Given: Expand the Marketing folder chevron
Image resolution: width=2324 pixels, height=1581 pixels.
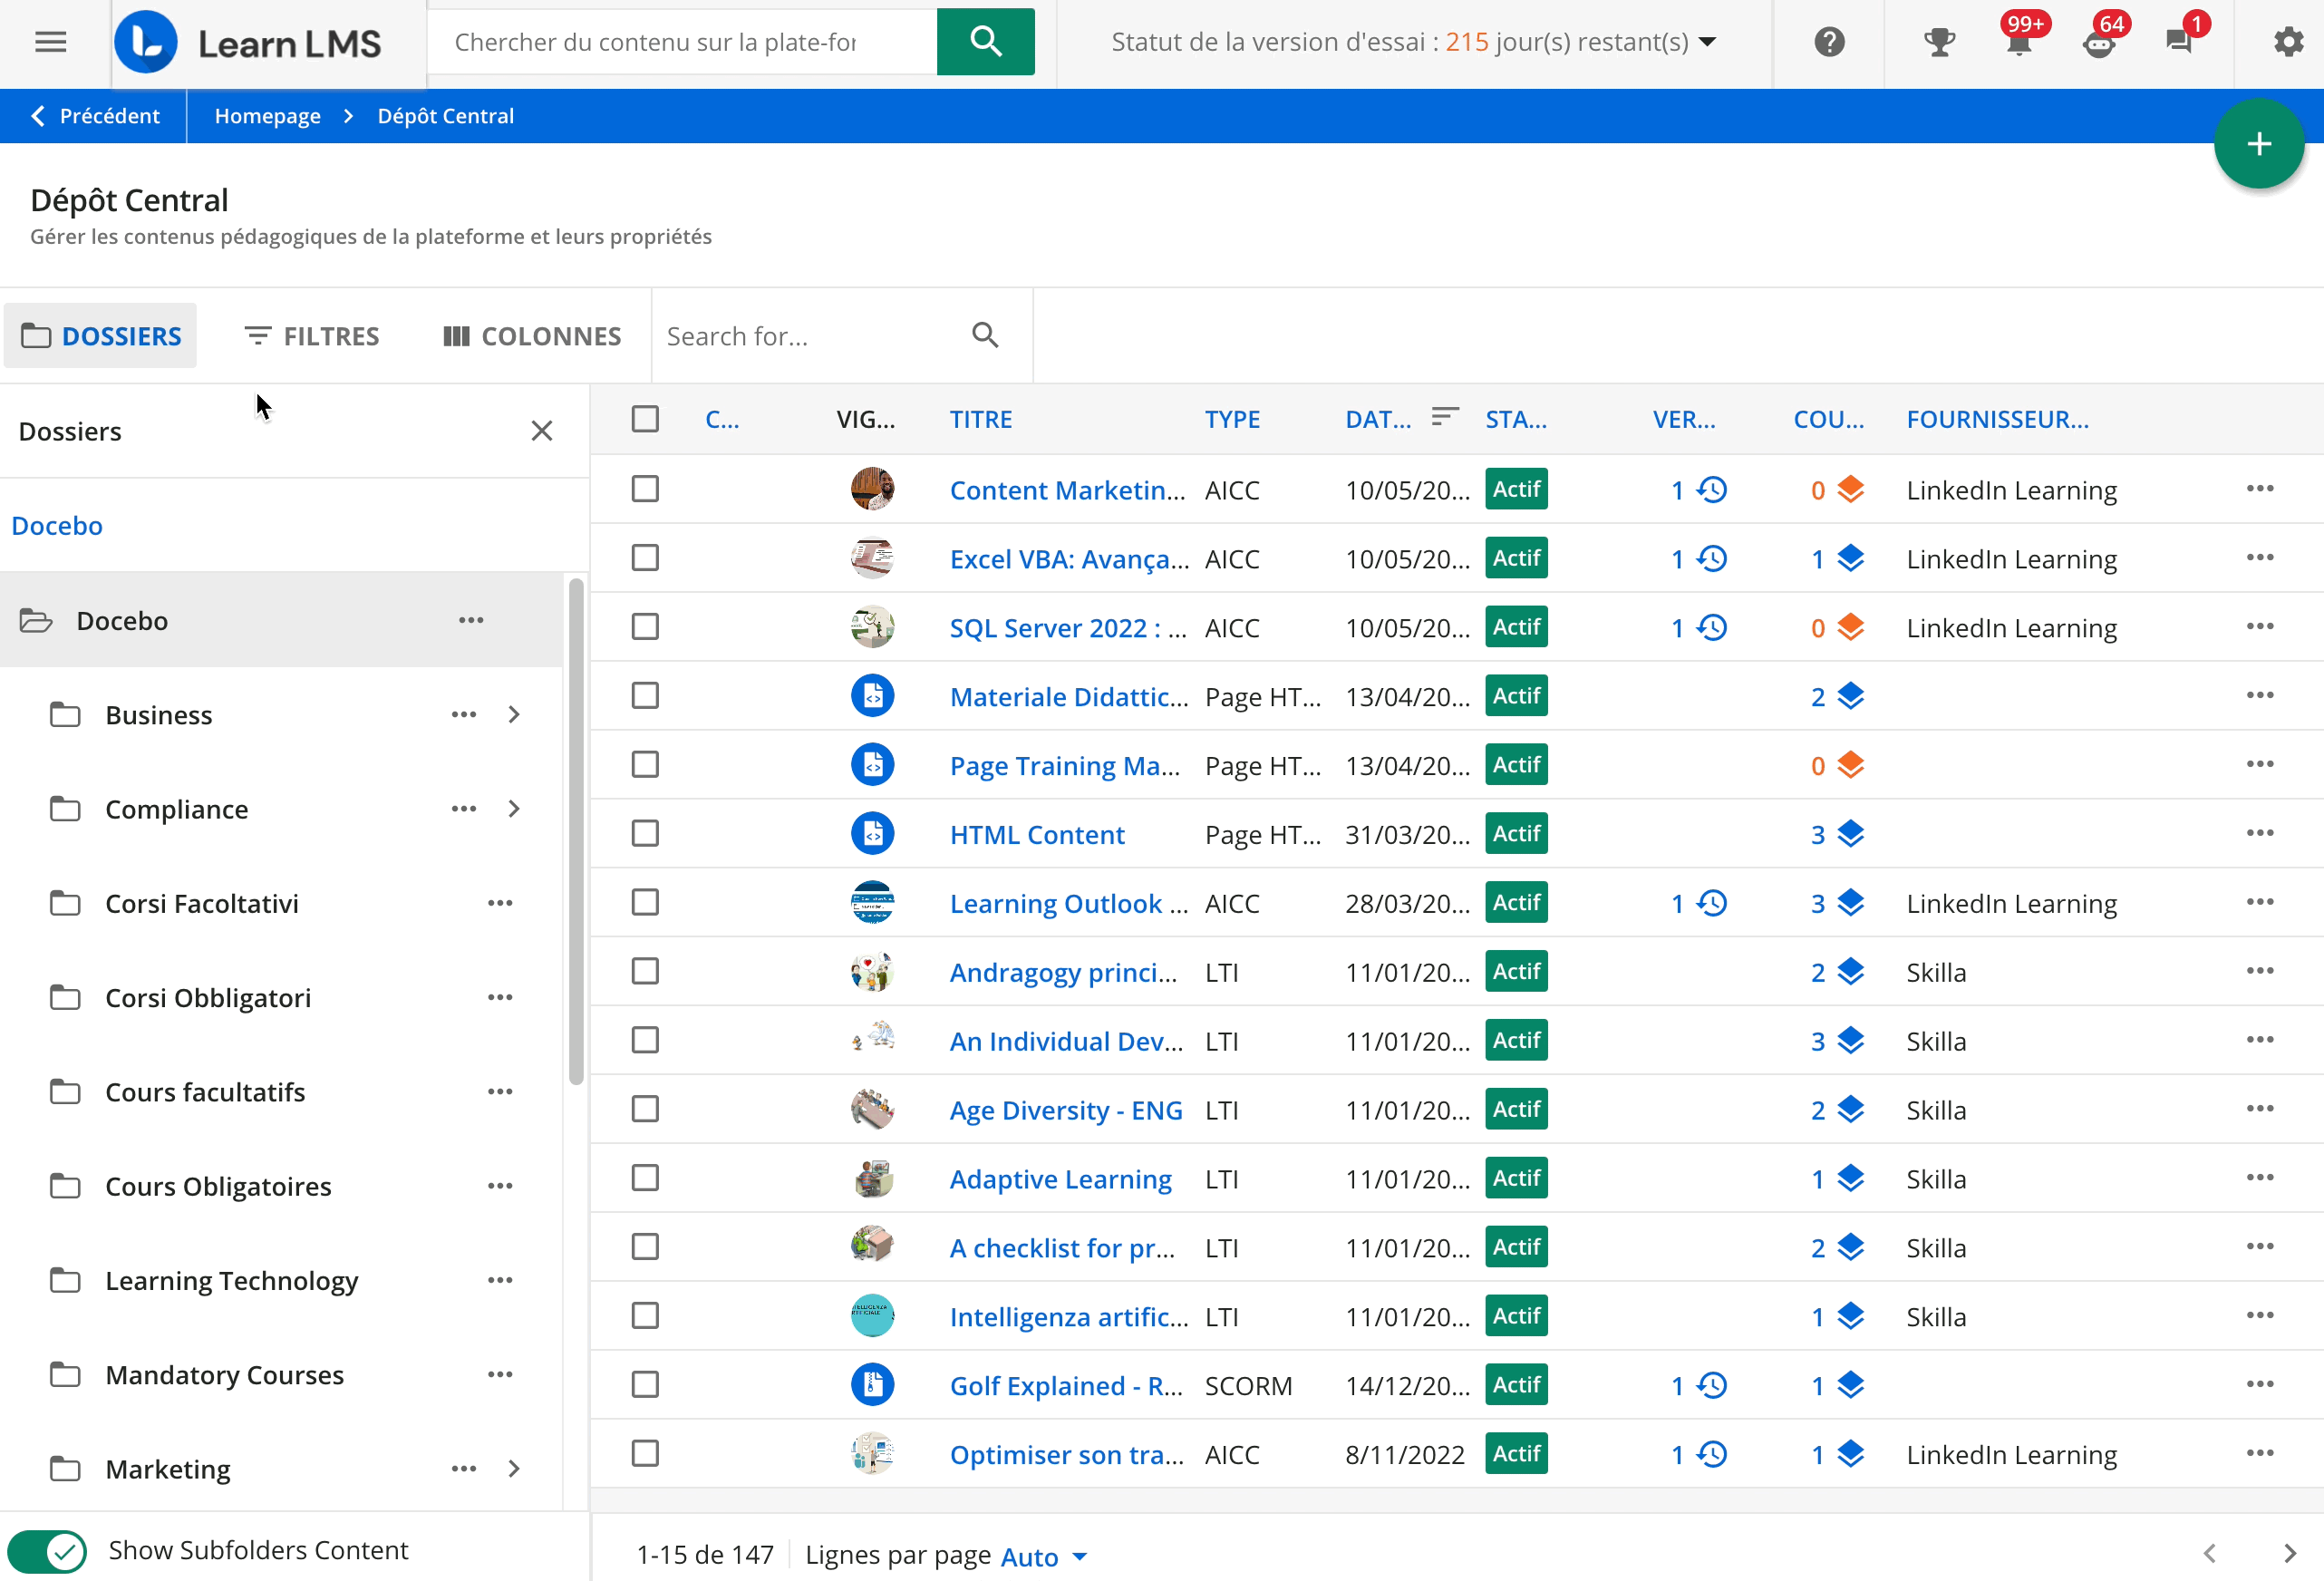Looking at the screenshot, I should coord(514,1469).
